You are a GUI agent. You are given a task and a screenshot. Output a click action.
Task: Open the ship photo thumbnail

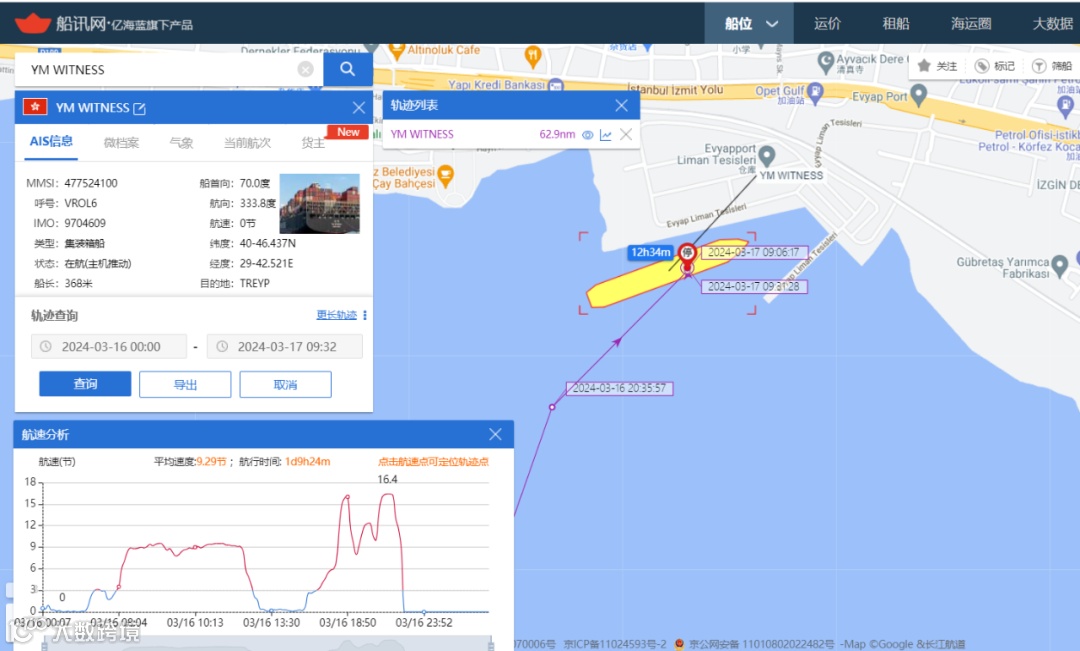click(x=320, y=204)
